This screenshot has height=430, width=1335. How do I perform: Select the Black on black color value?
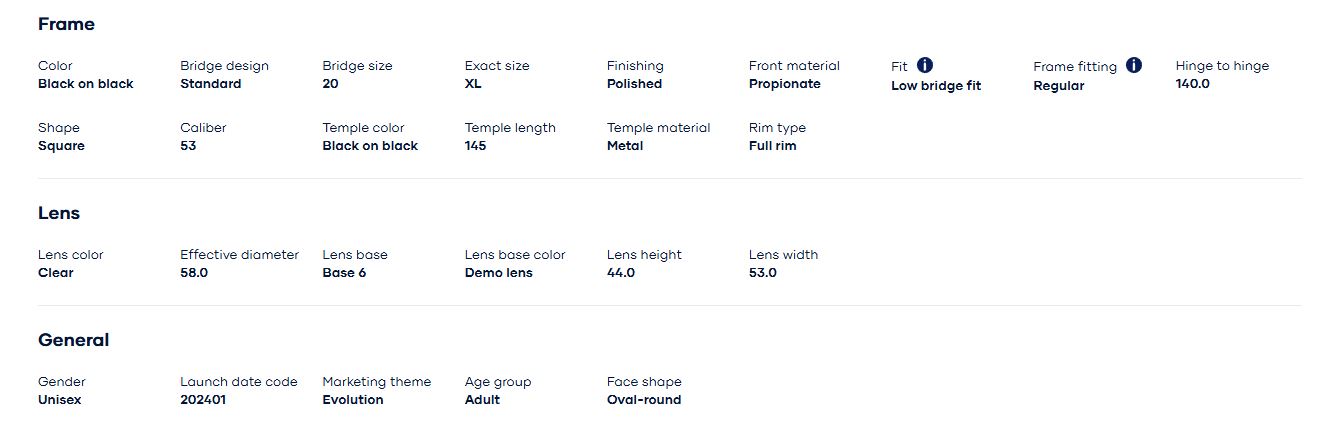[x=86, y=84]
